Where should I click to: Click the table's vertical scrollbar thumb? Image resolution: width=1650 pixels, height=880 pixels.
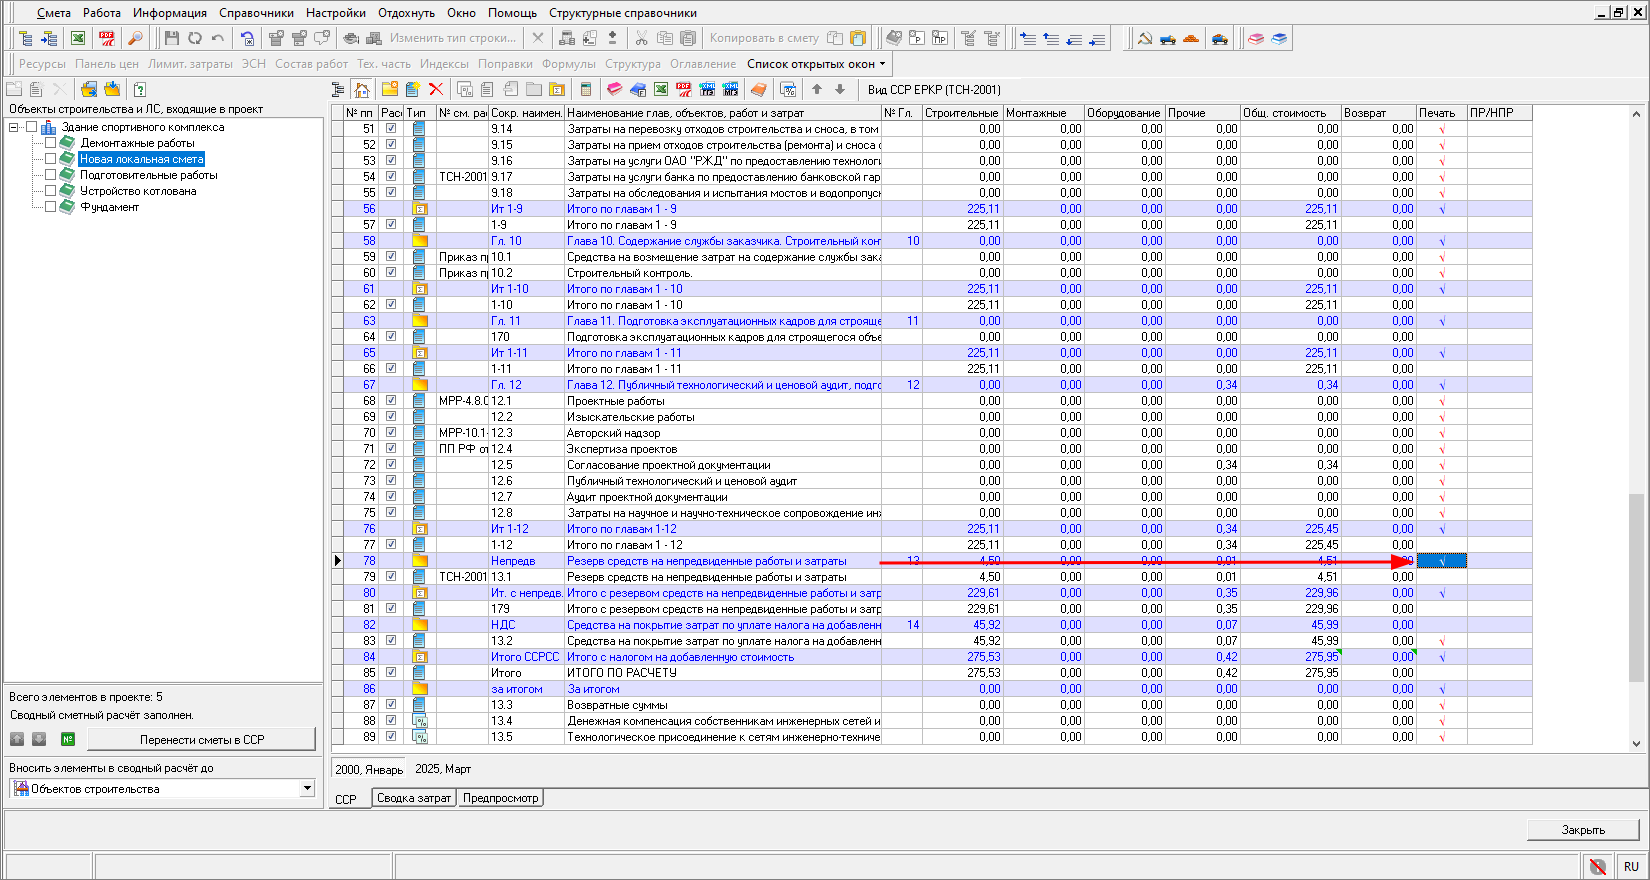[x=1636, y=590]
